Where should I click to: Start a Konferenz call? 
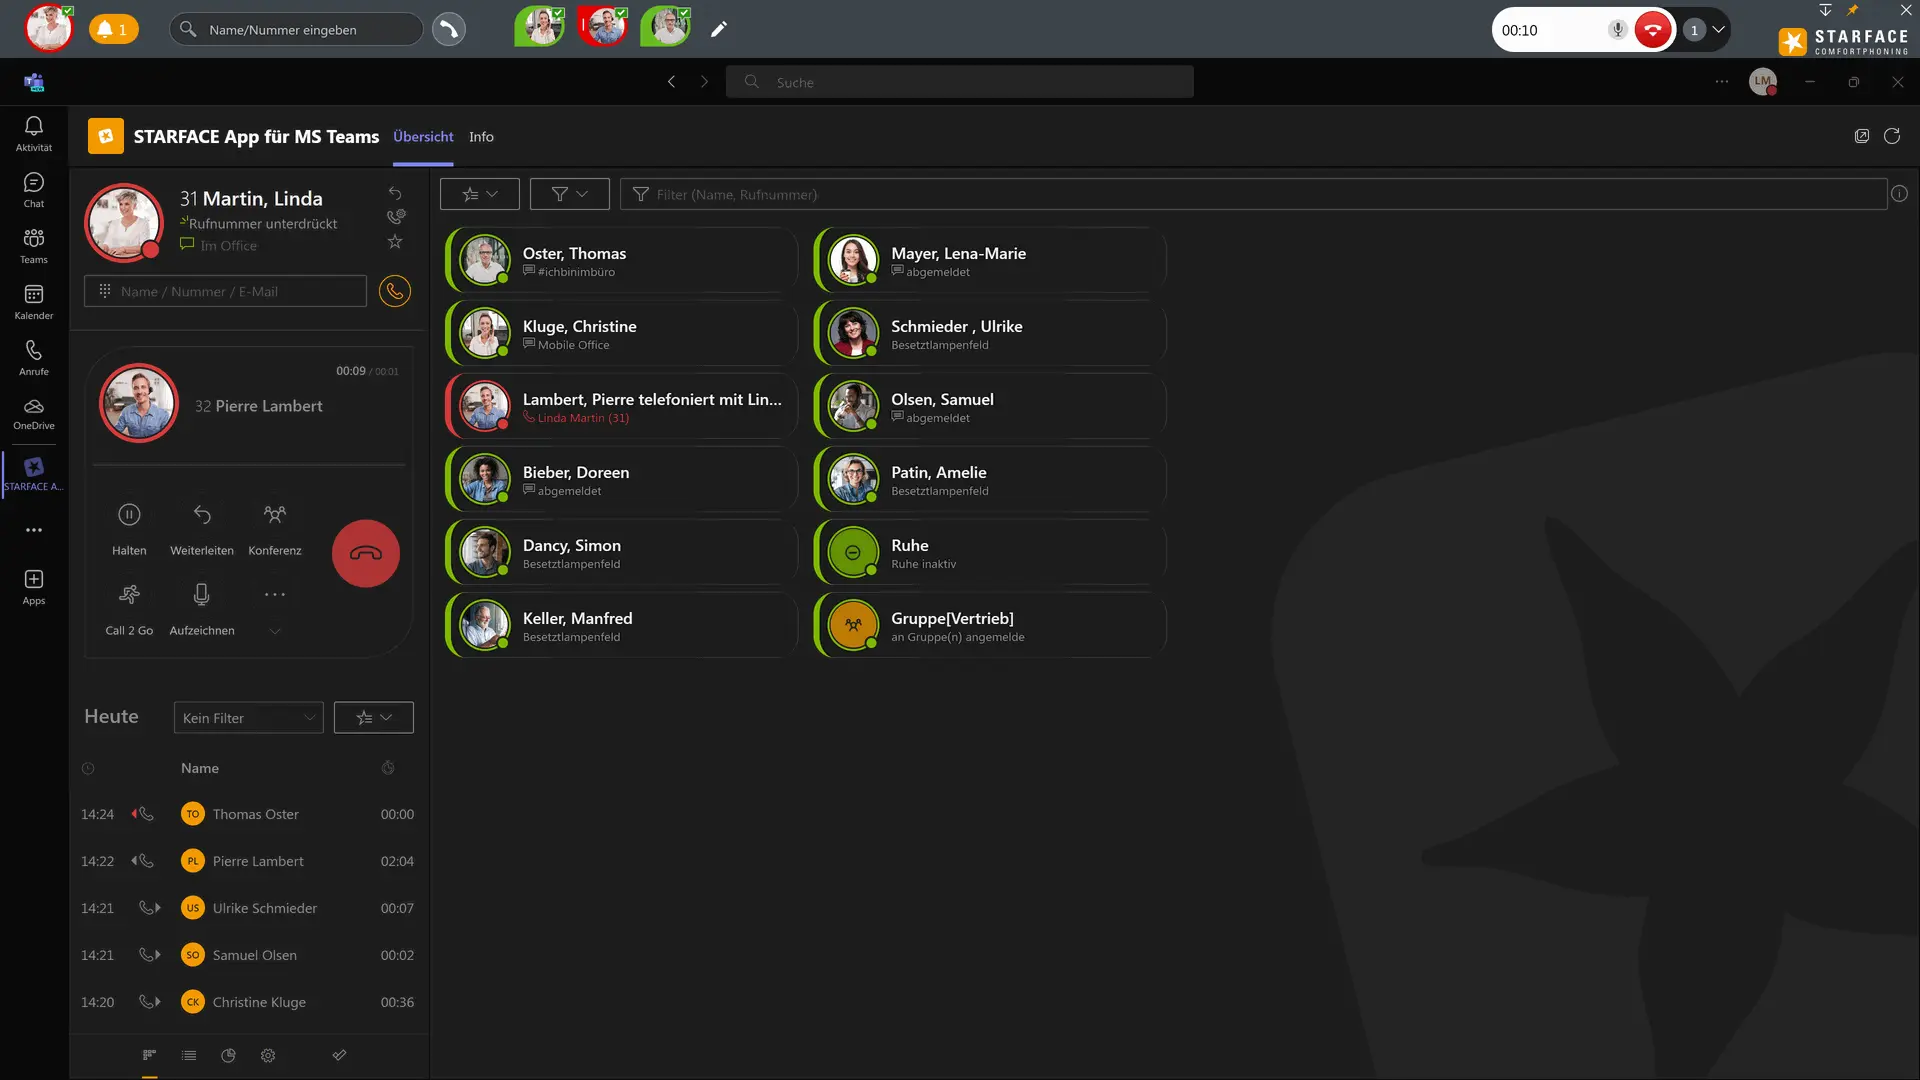(274, 515)
